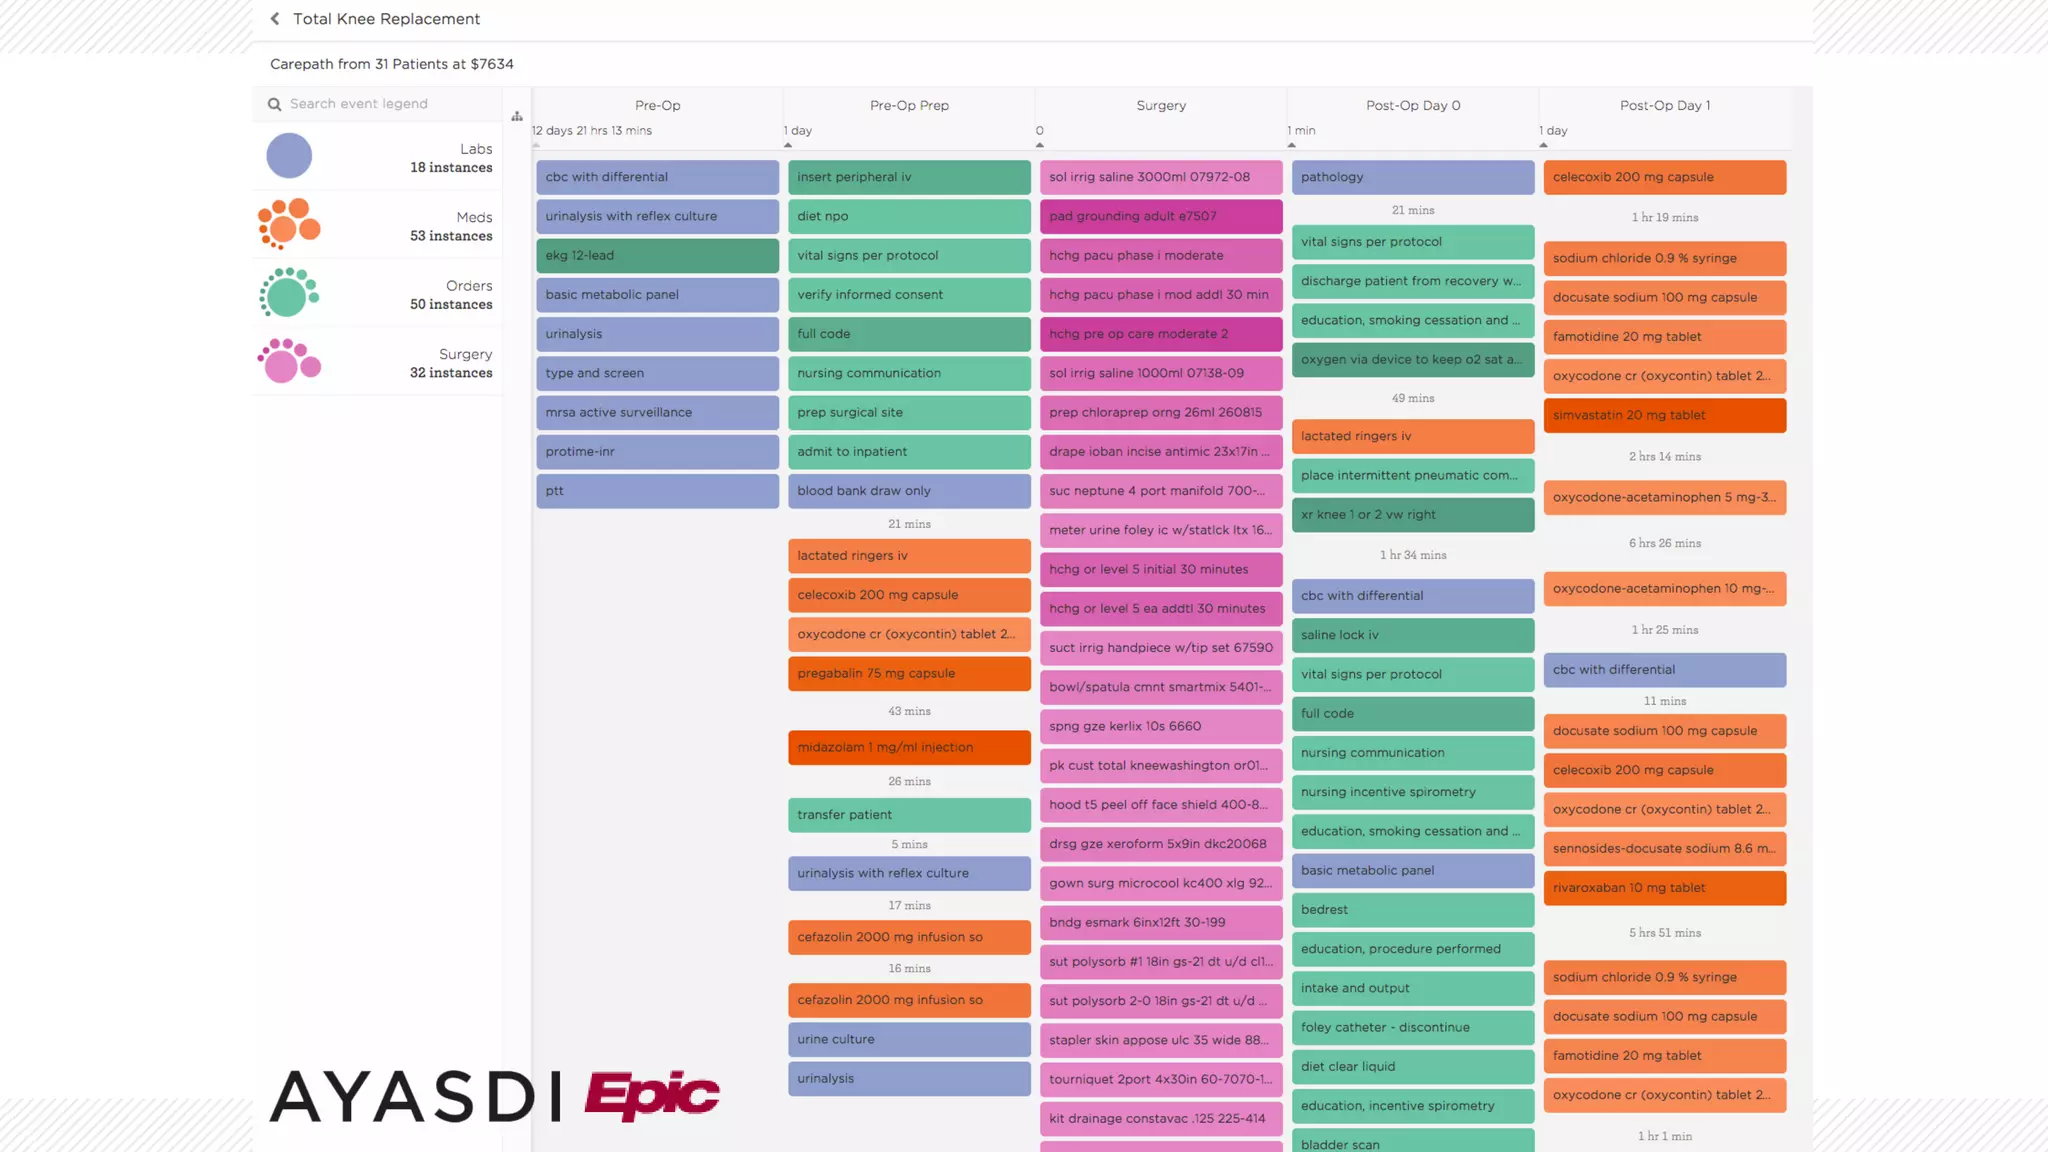
Task: Open the ekg 12-lead event block
Action: tap(657, 255)
